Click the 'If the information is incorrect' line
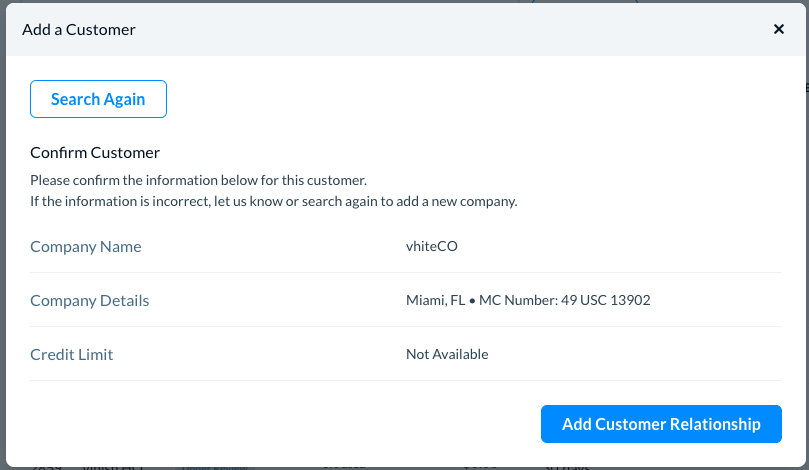The height and width of the screenshot is (470, 809). pyautogui.click(x=273, y=201)
